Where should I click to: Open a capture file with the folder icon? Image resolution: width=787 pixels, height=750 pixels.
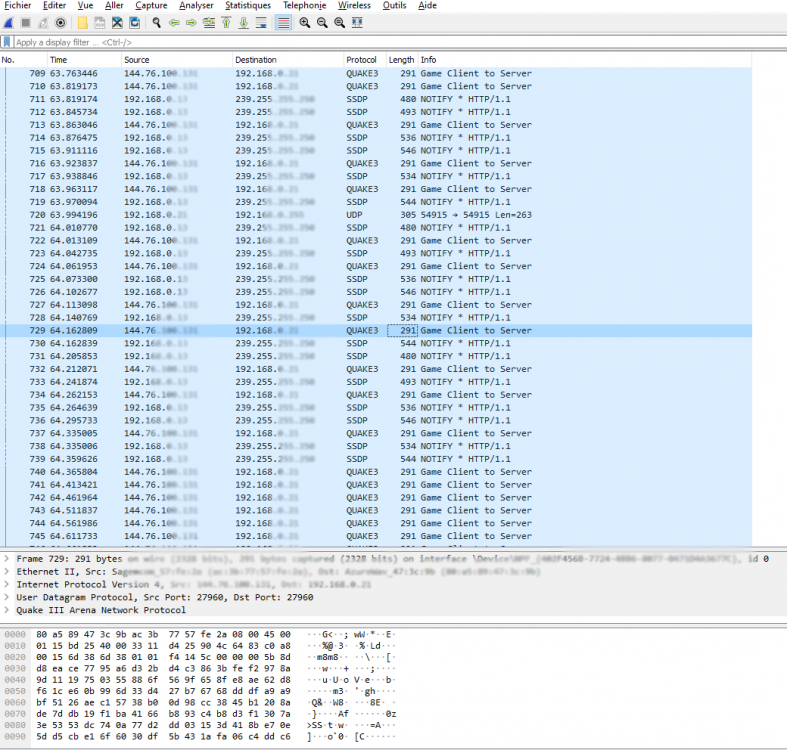82,23
